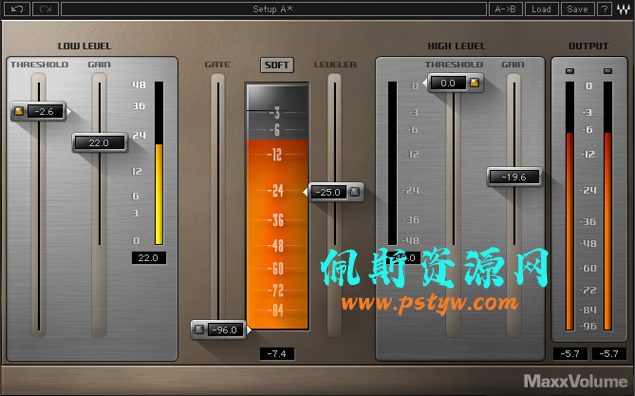Viewport: 635px width, 396px height.
Task: Click the Save button
Action: (577, 9)
